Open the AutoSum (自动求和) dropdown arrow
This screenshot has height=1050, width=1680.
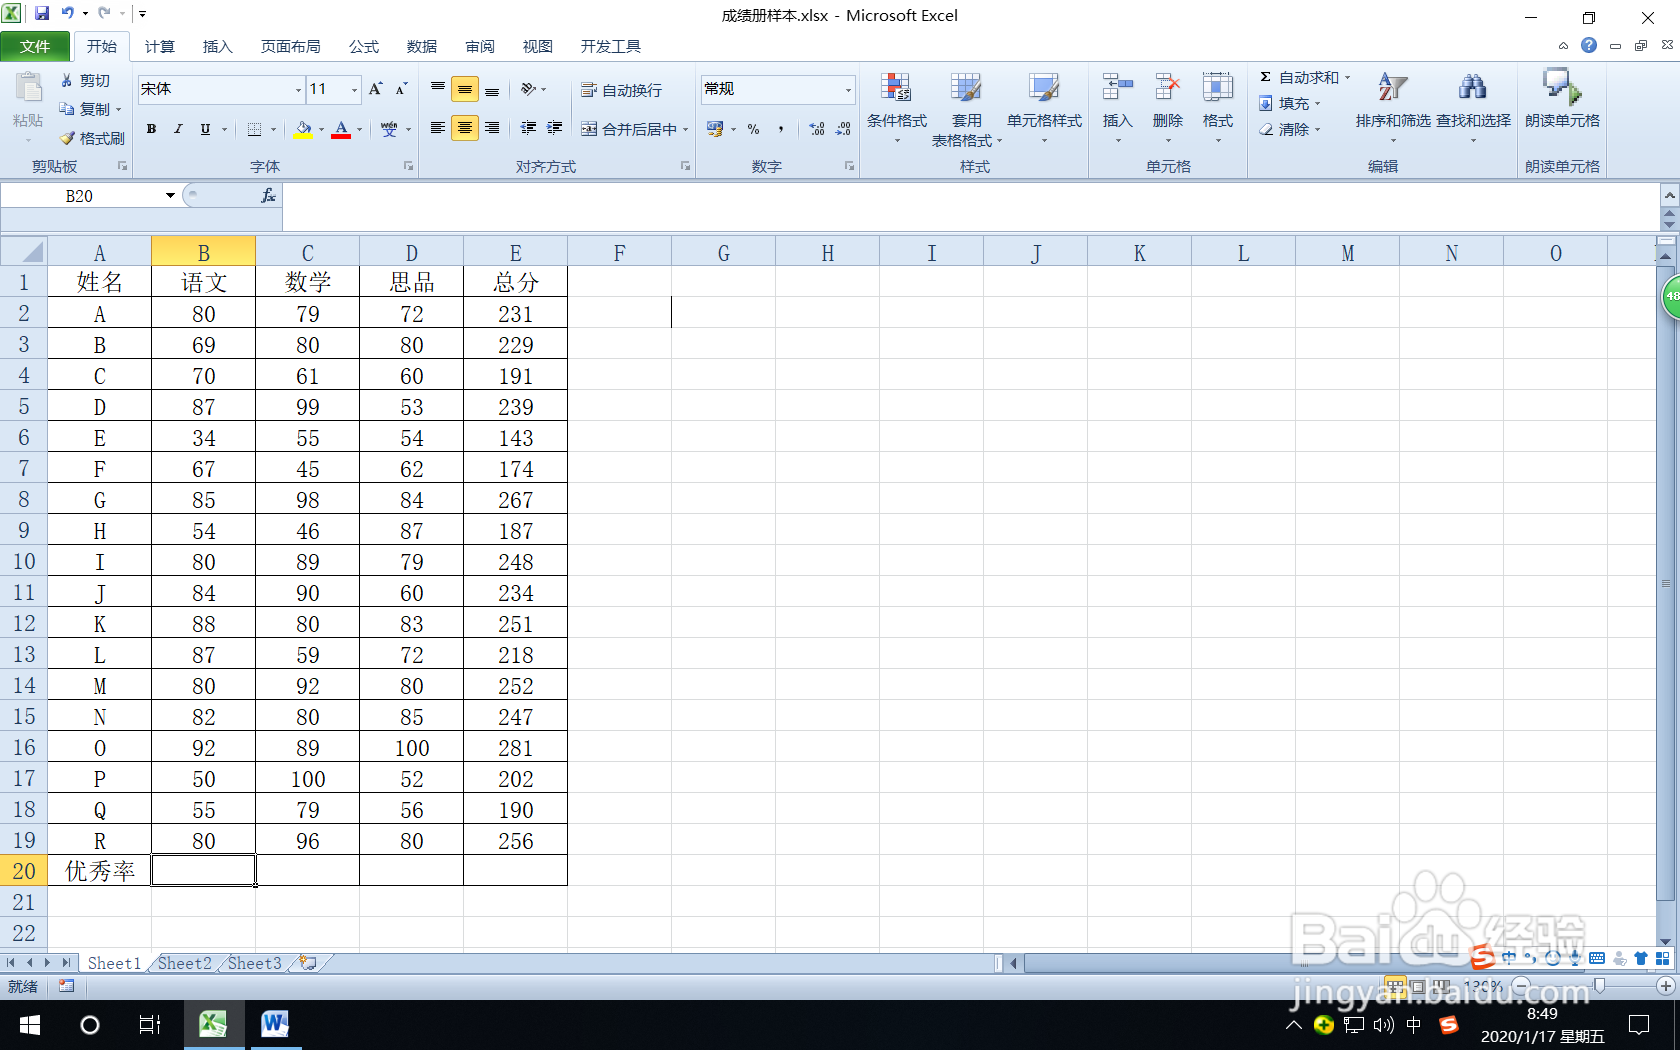[1347, 77]
